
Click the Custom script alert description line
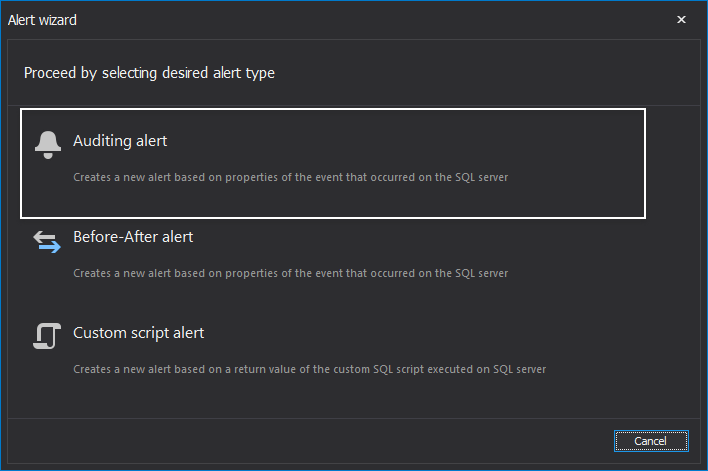[309, 369]
